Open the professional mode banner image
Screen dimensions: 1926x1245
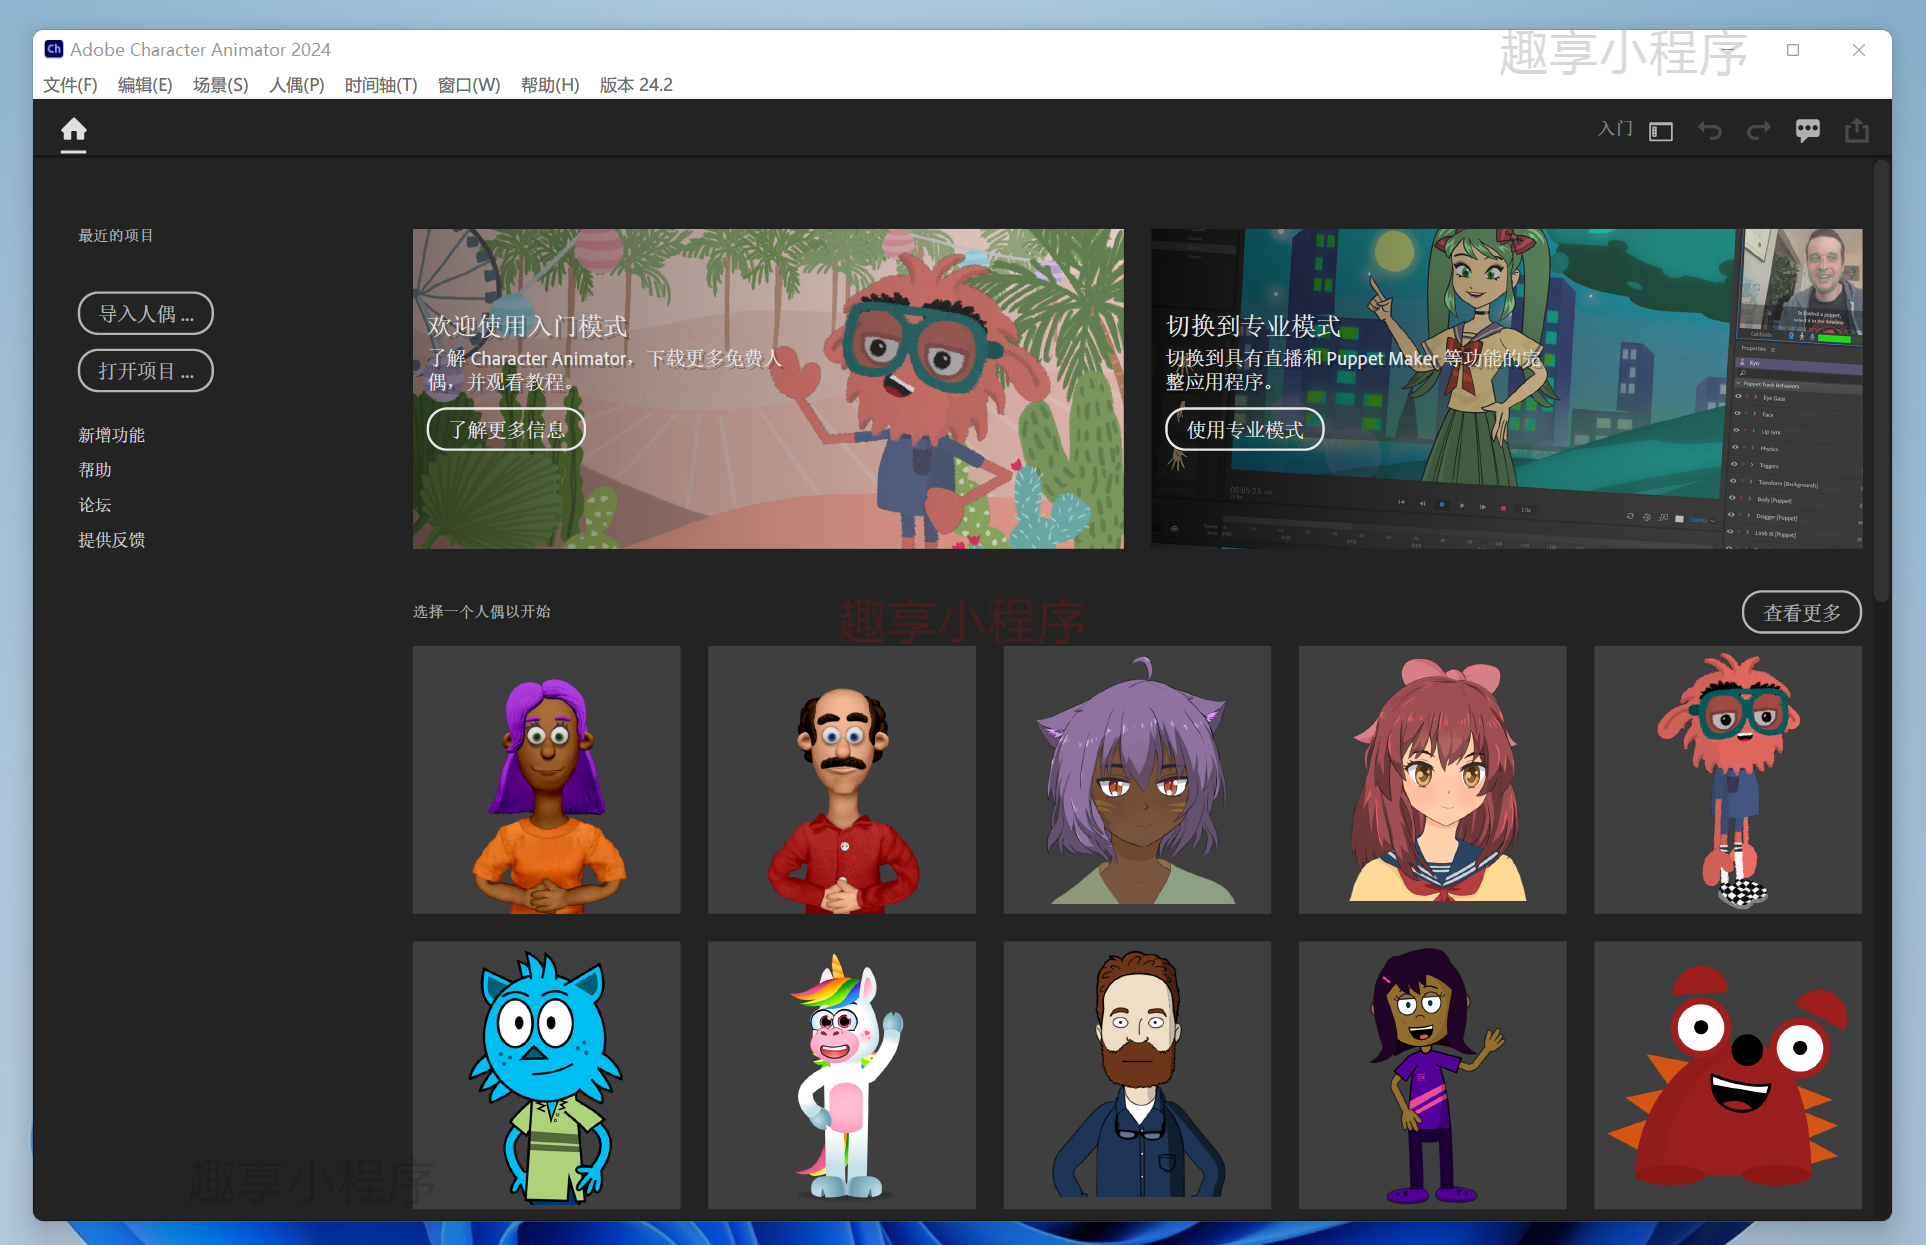coord(1507,389)
